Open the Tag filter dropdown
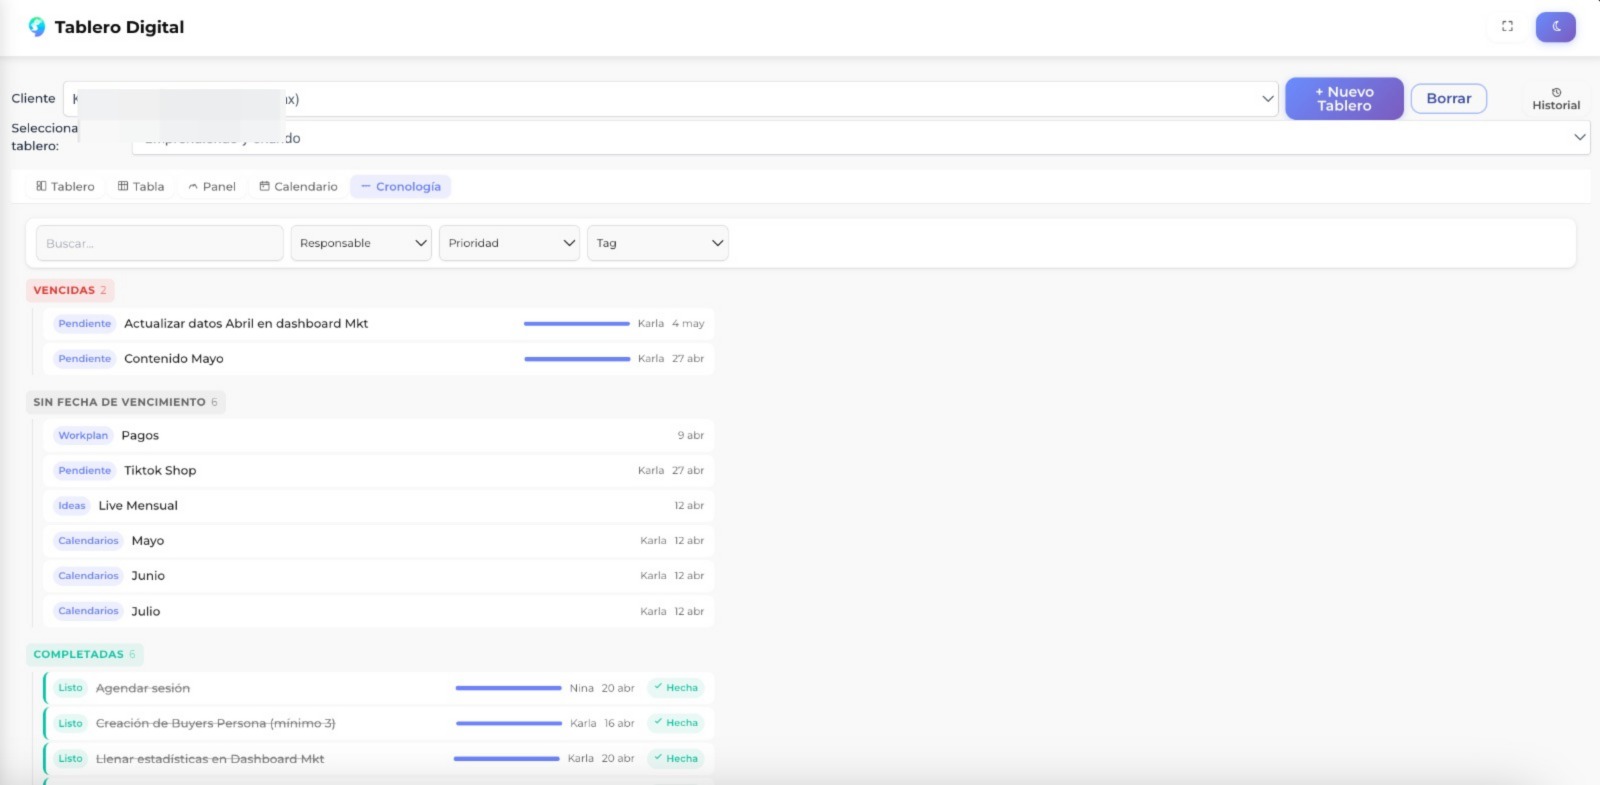1600x785 pixels. point(657,243)
